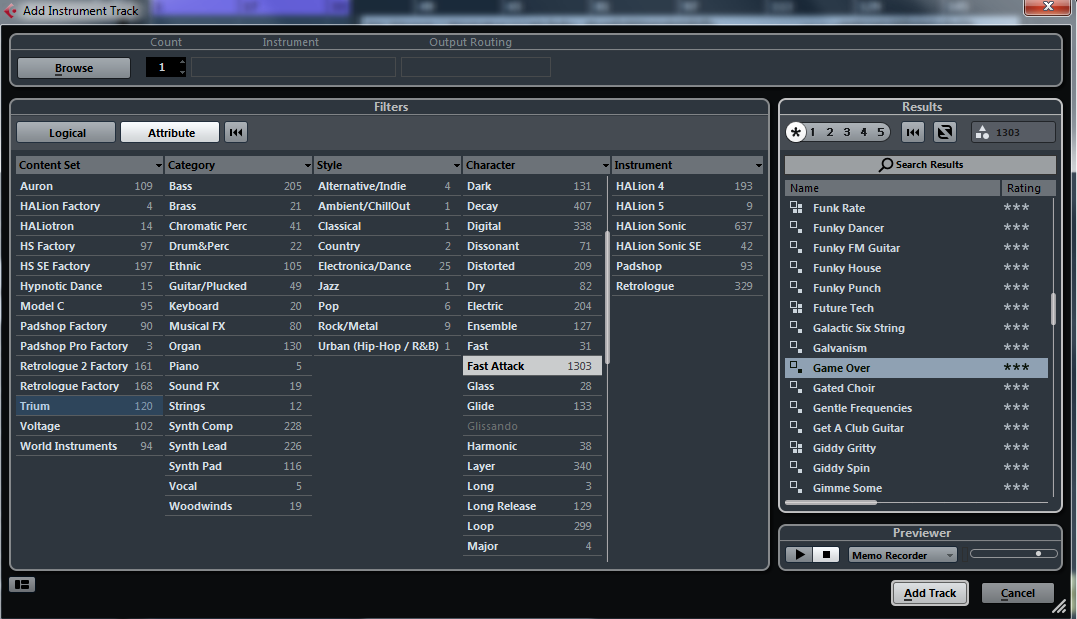Switch to the Logical filter tab
Image resolution: width=1077 pixels, height=619 pixels.
67,133
